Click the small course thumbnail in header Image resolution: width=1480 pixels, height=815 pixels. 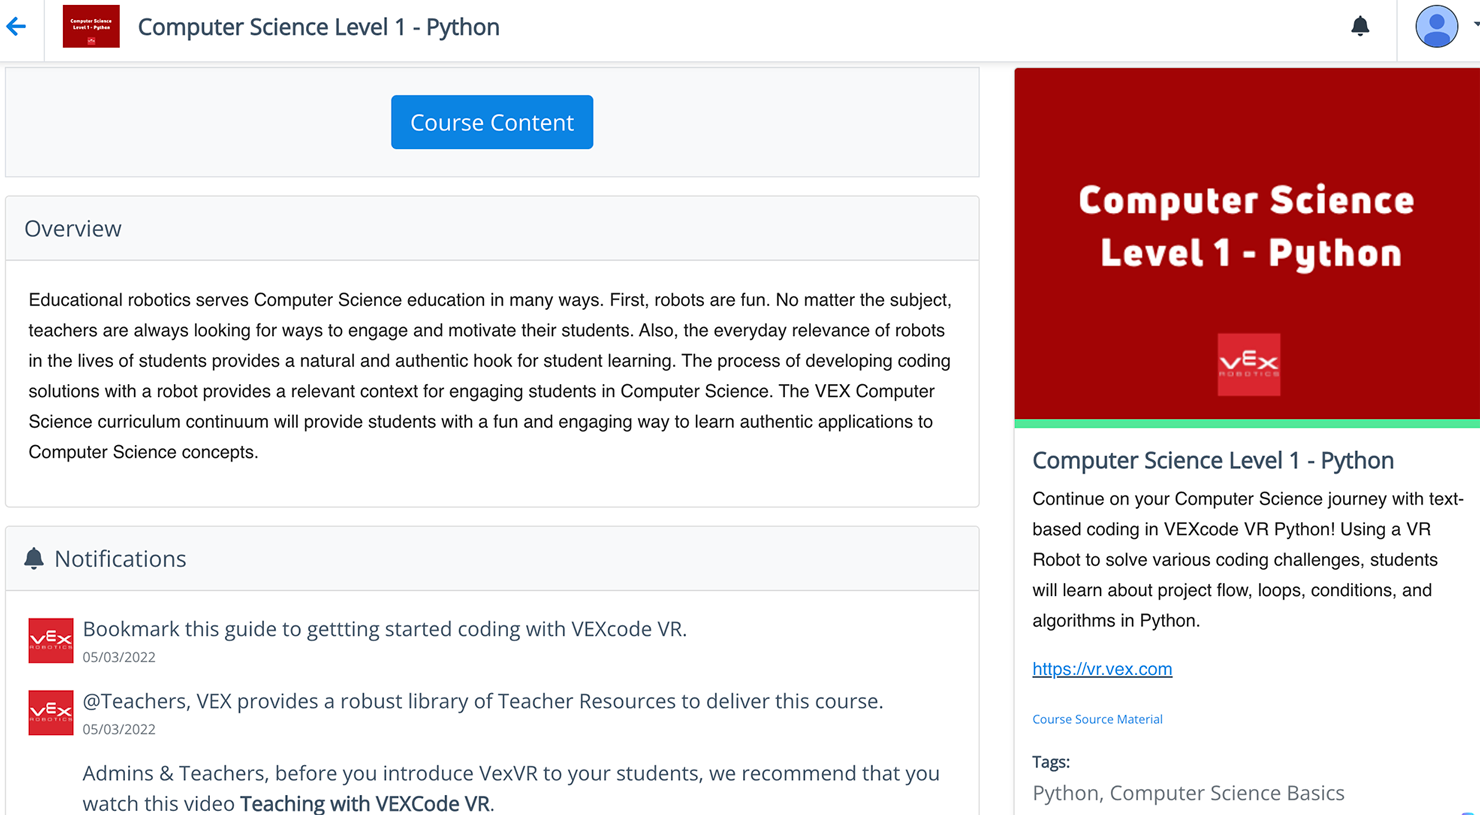91,27
